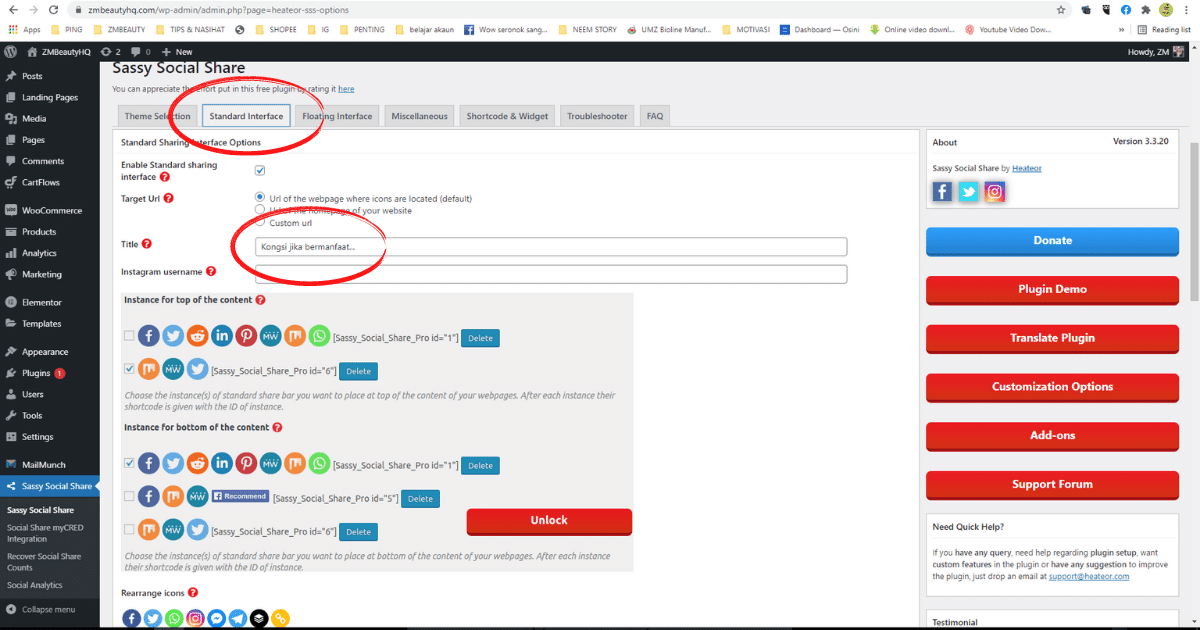The height and width of the screenshot is (630, 1200).
Task: Click the help icon beside Title label
Action: [147, 243]
